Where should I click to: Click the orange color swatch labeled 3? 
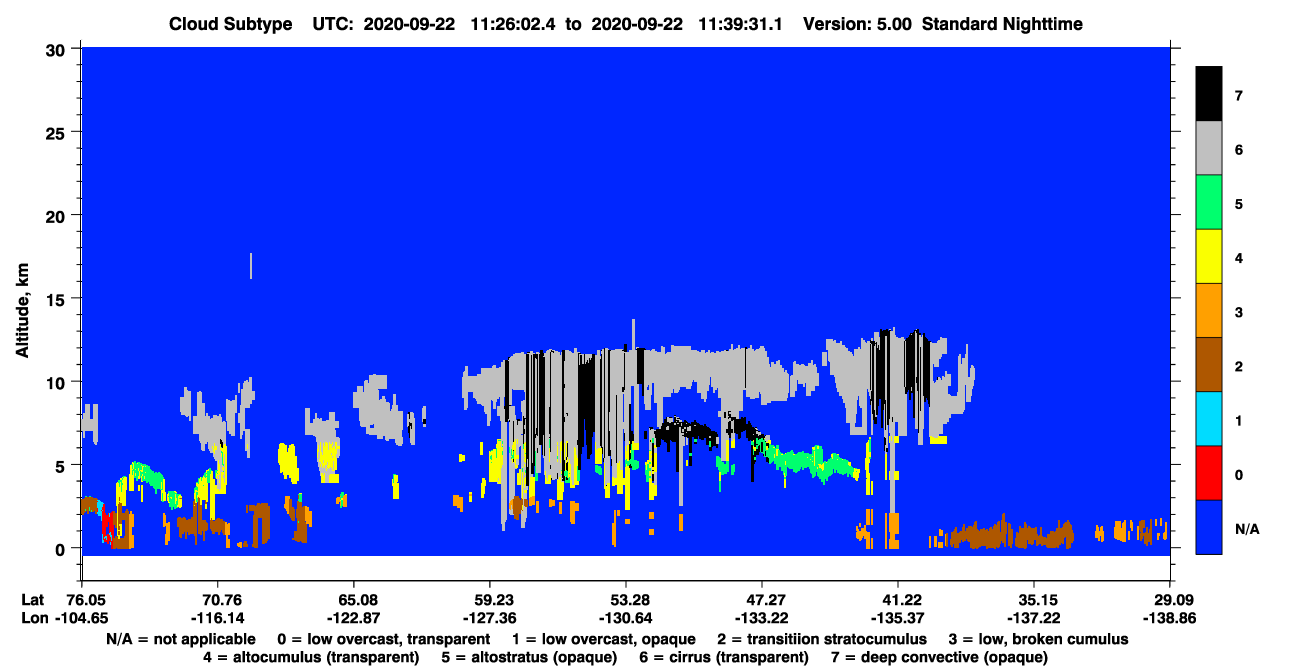click(x=1209, y=310)
